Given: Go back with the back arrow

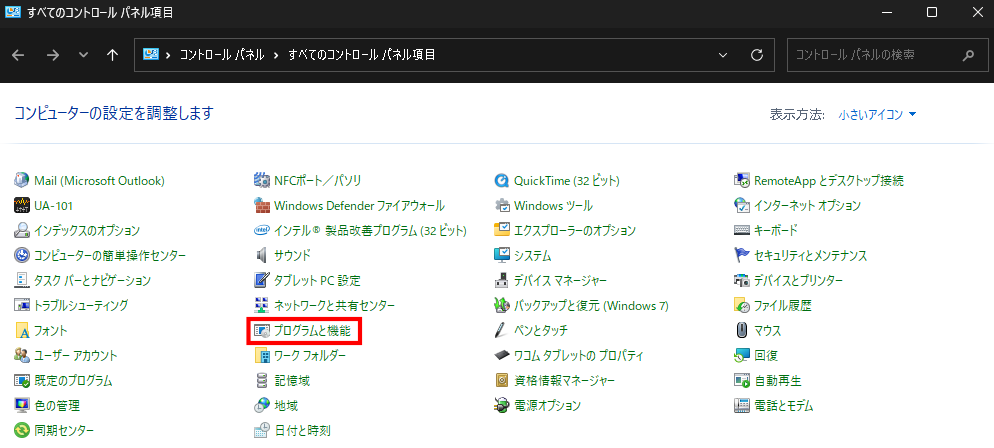Looking at the screenshot, I should (18, 55).
